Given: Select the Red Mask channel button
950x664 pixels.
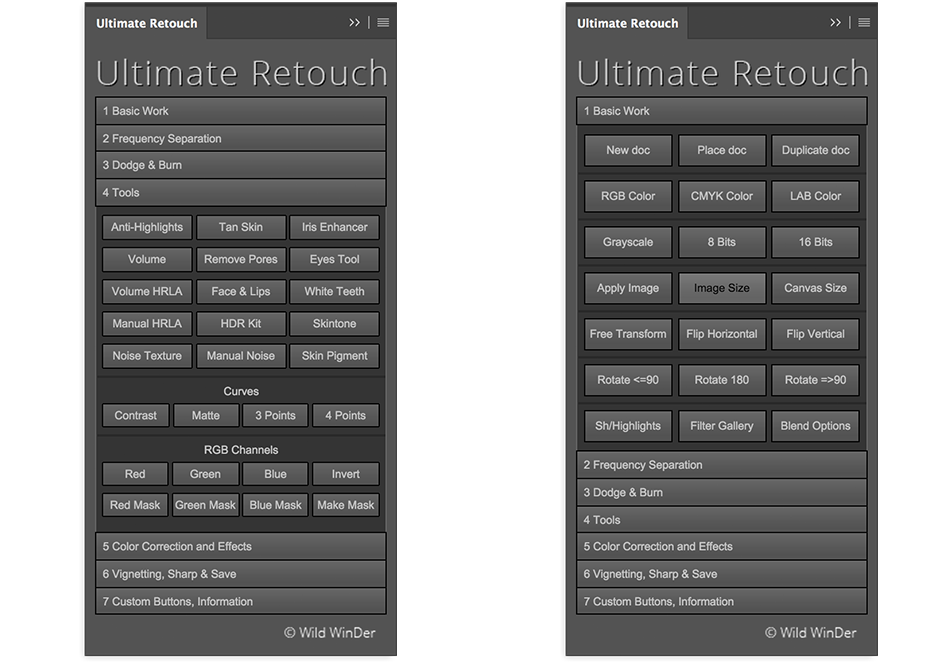Looking at the screenshot, I should point(135,505).
